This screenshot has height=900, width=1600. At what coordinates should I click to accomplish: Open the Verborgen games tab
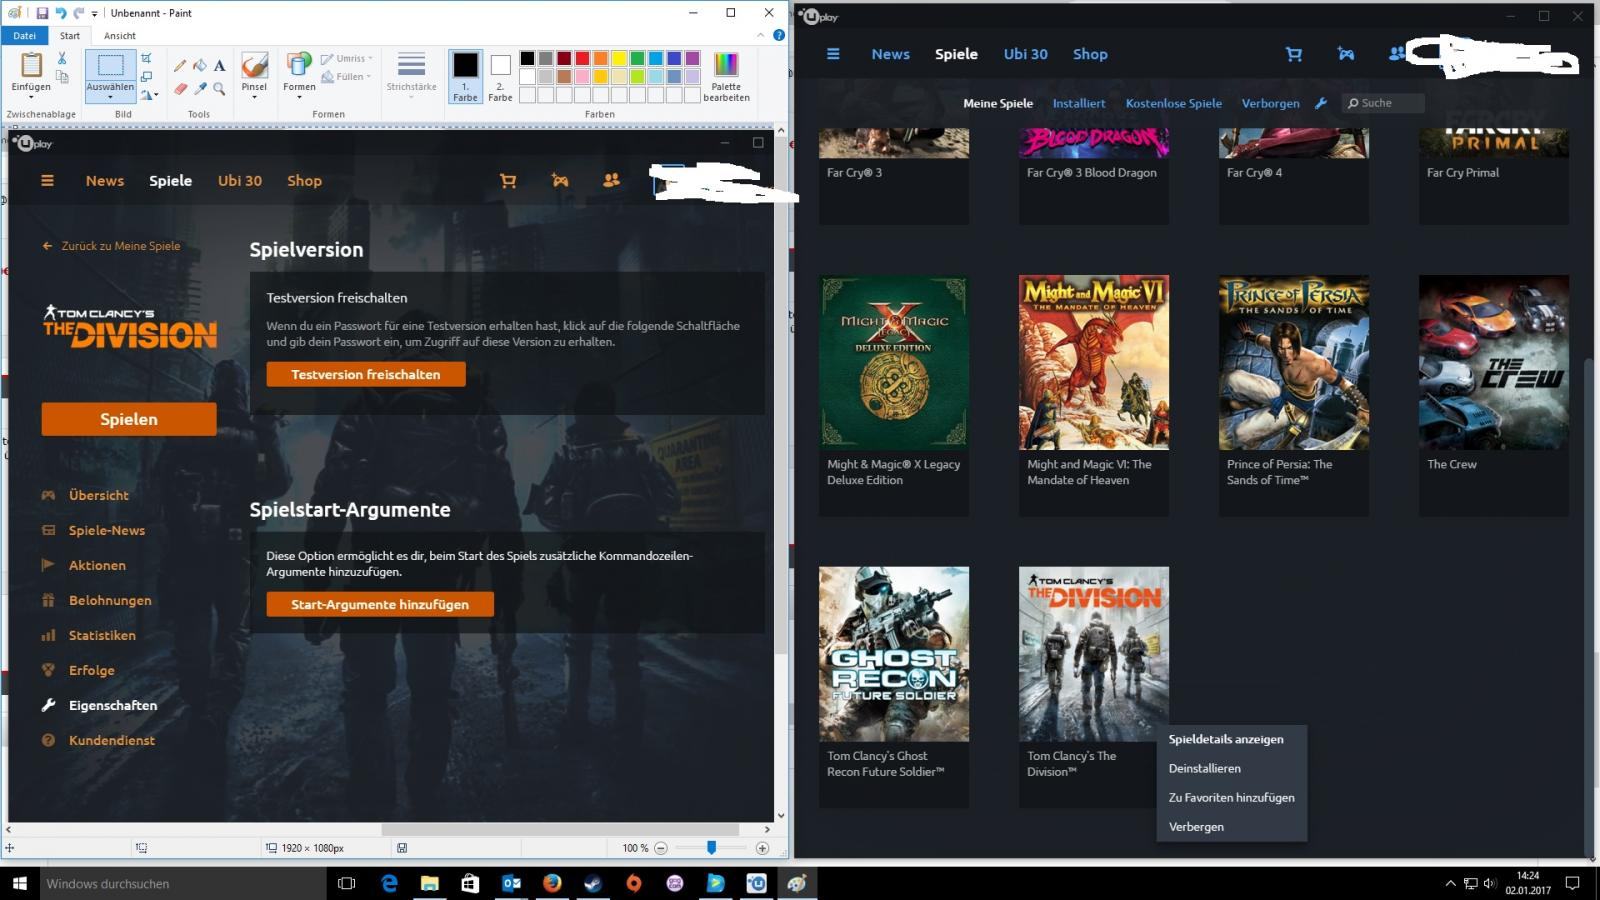click(x=1271, y=103)
